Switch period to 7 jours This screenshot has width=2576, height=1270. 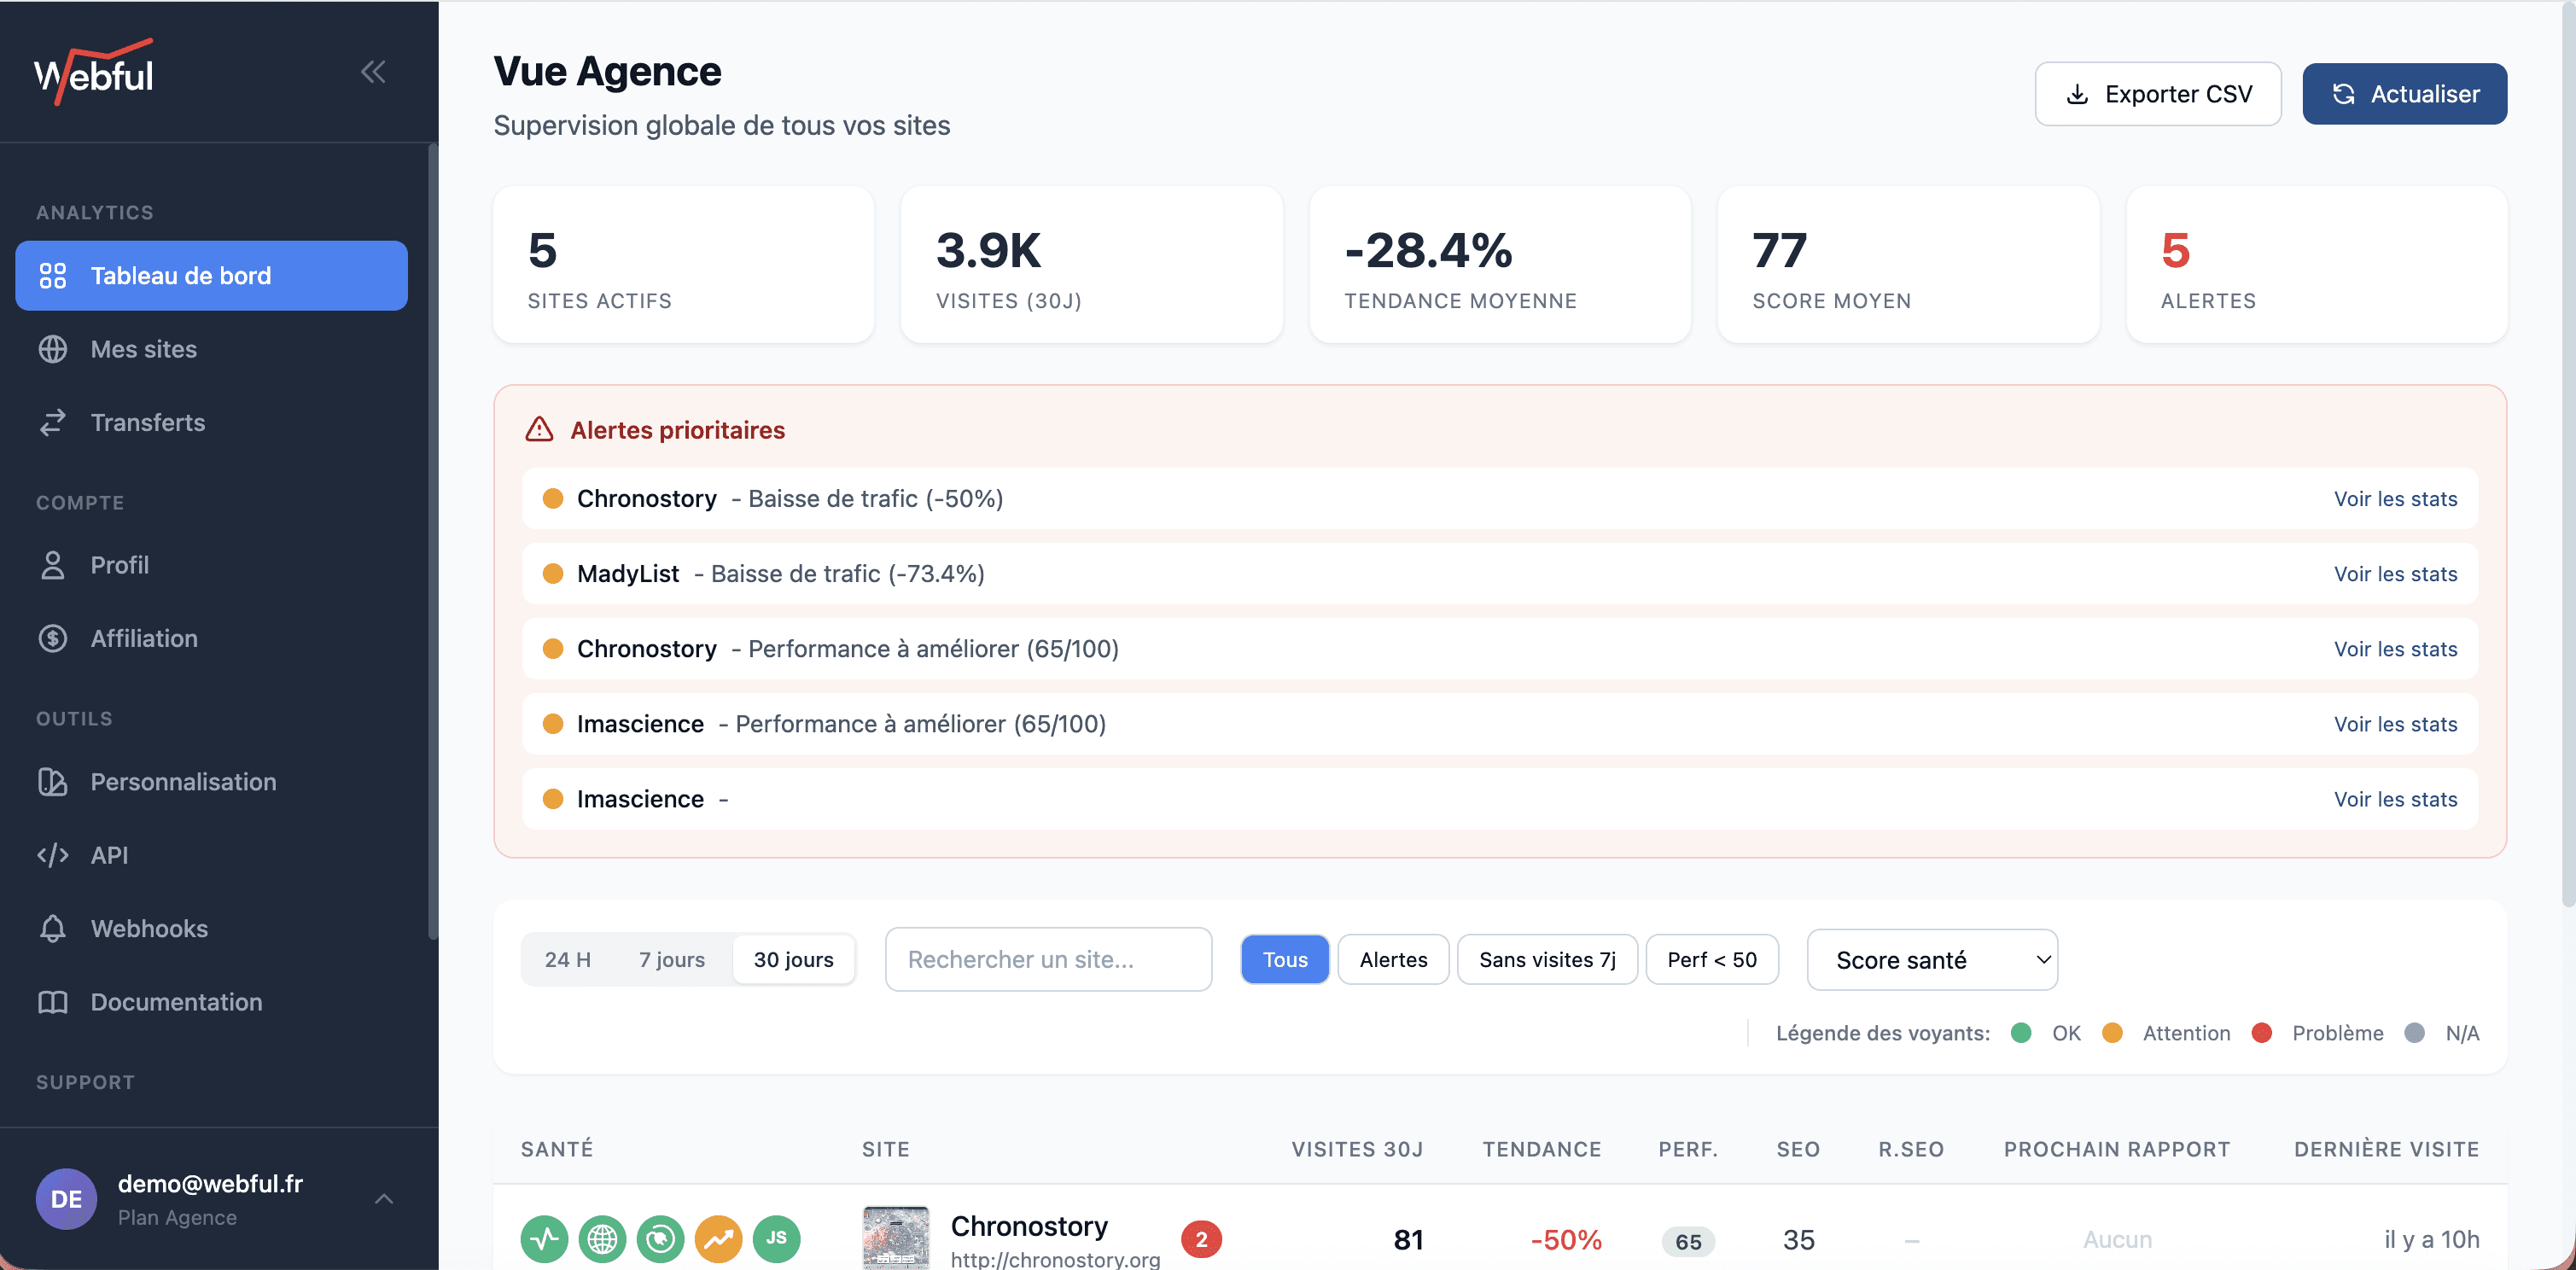click(671, 959)
